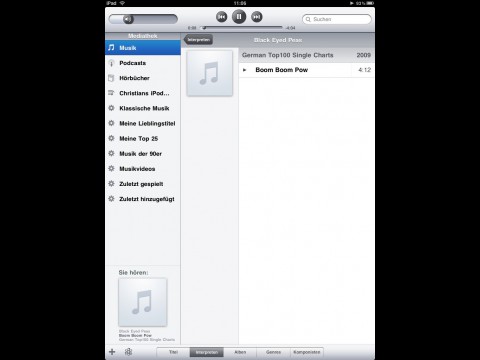
Task: Open the Klassische Musik smart playlist
Action: (x=143, y=108)
